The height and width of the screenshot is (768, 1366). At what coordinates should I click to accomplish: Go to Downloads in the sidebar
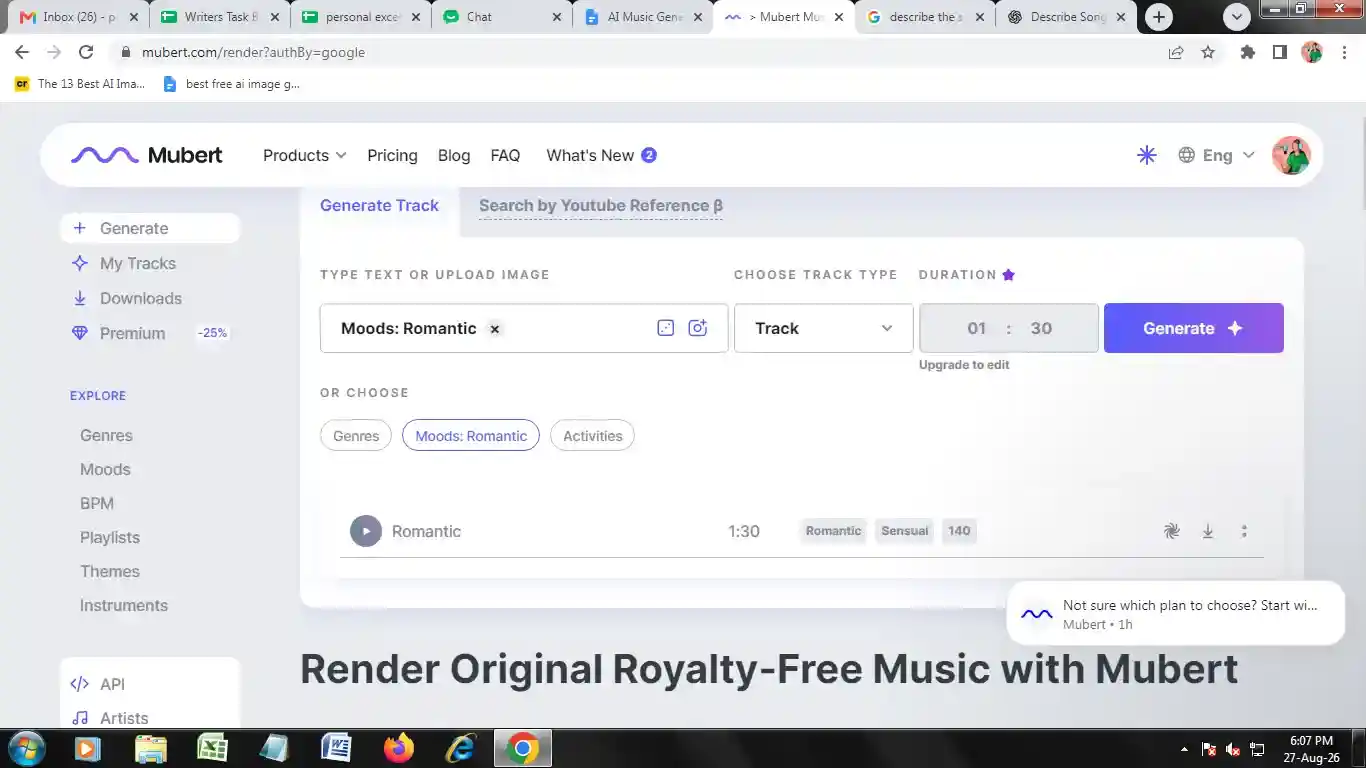click(x=141, y=298)
